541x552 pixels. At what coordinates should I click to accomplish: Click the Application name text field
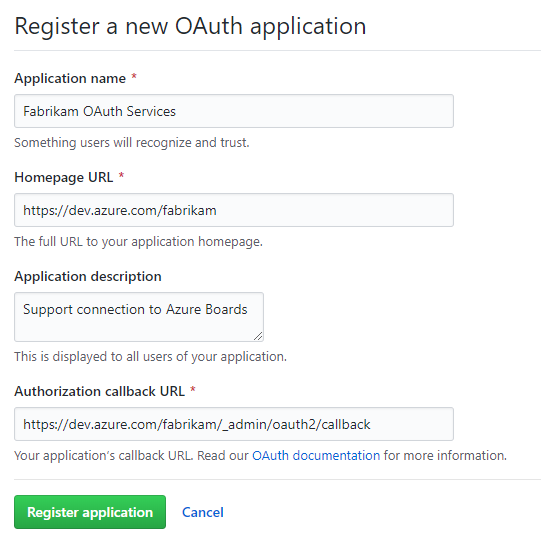pos(234,111)
